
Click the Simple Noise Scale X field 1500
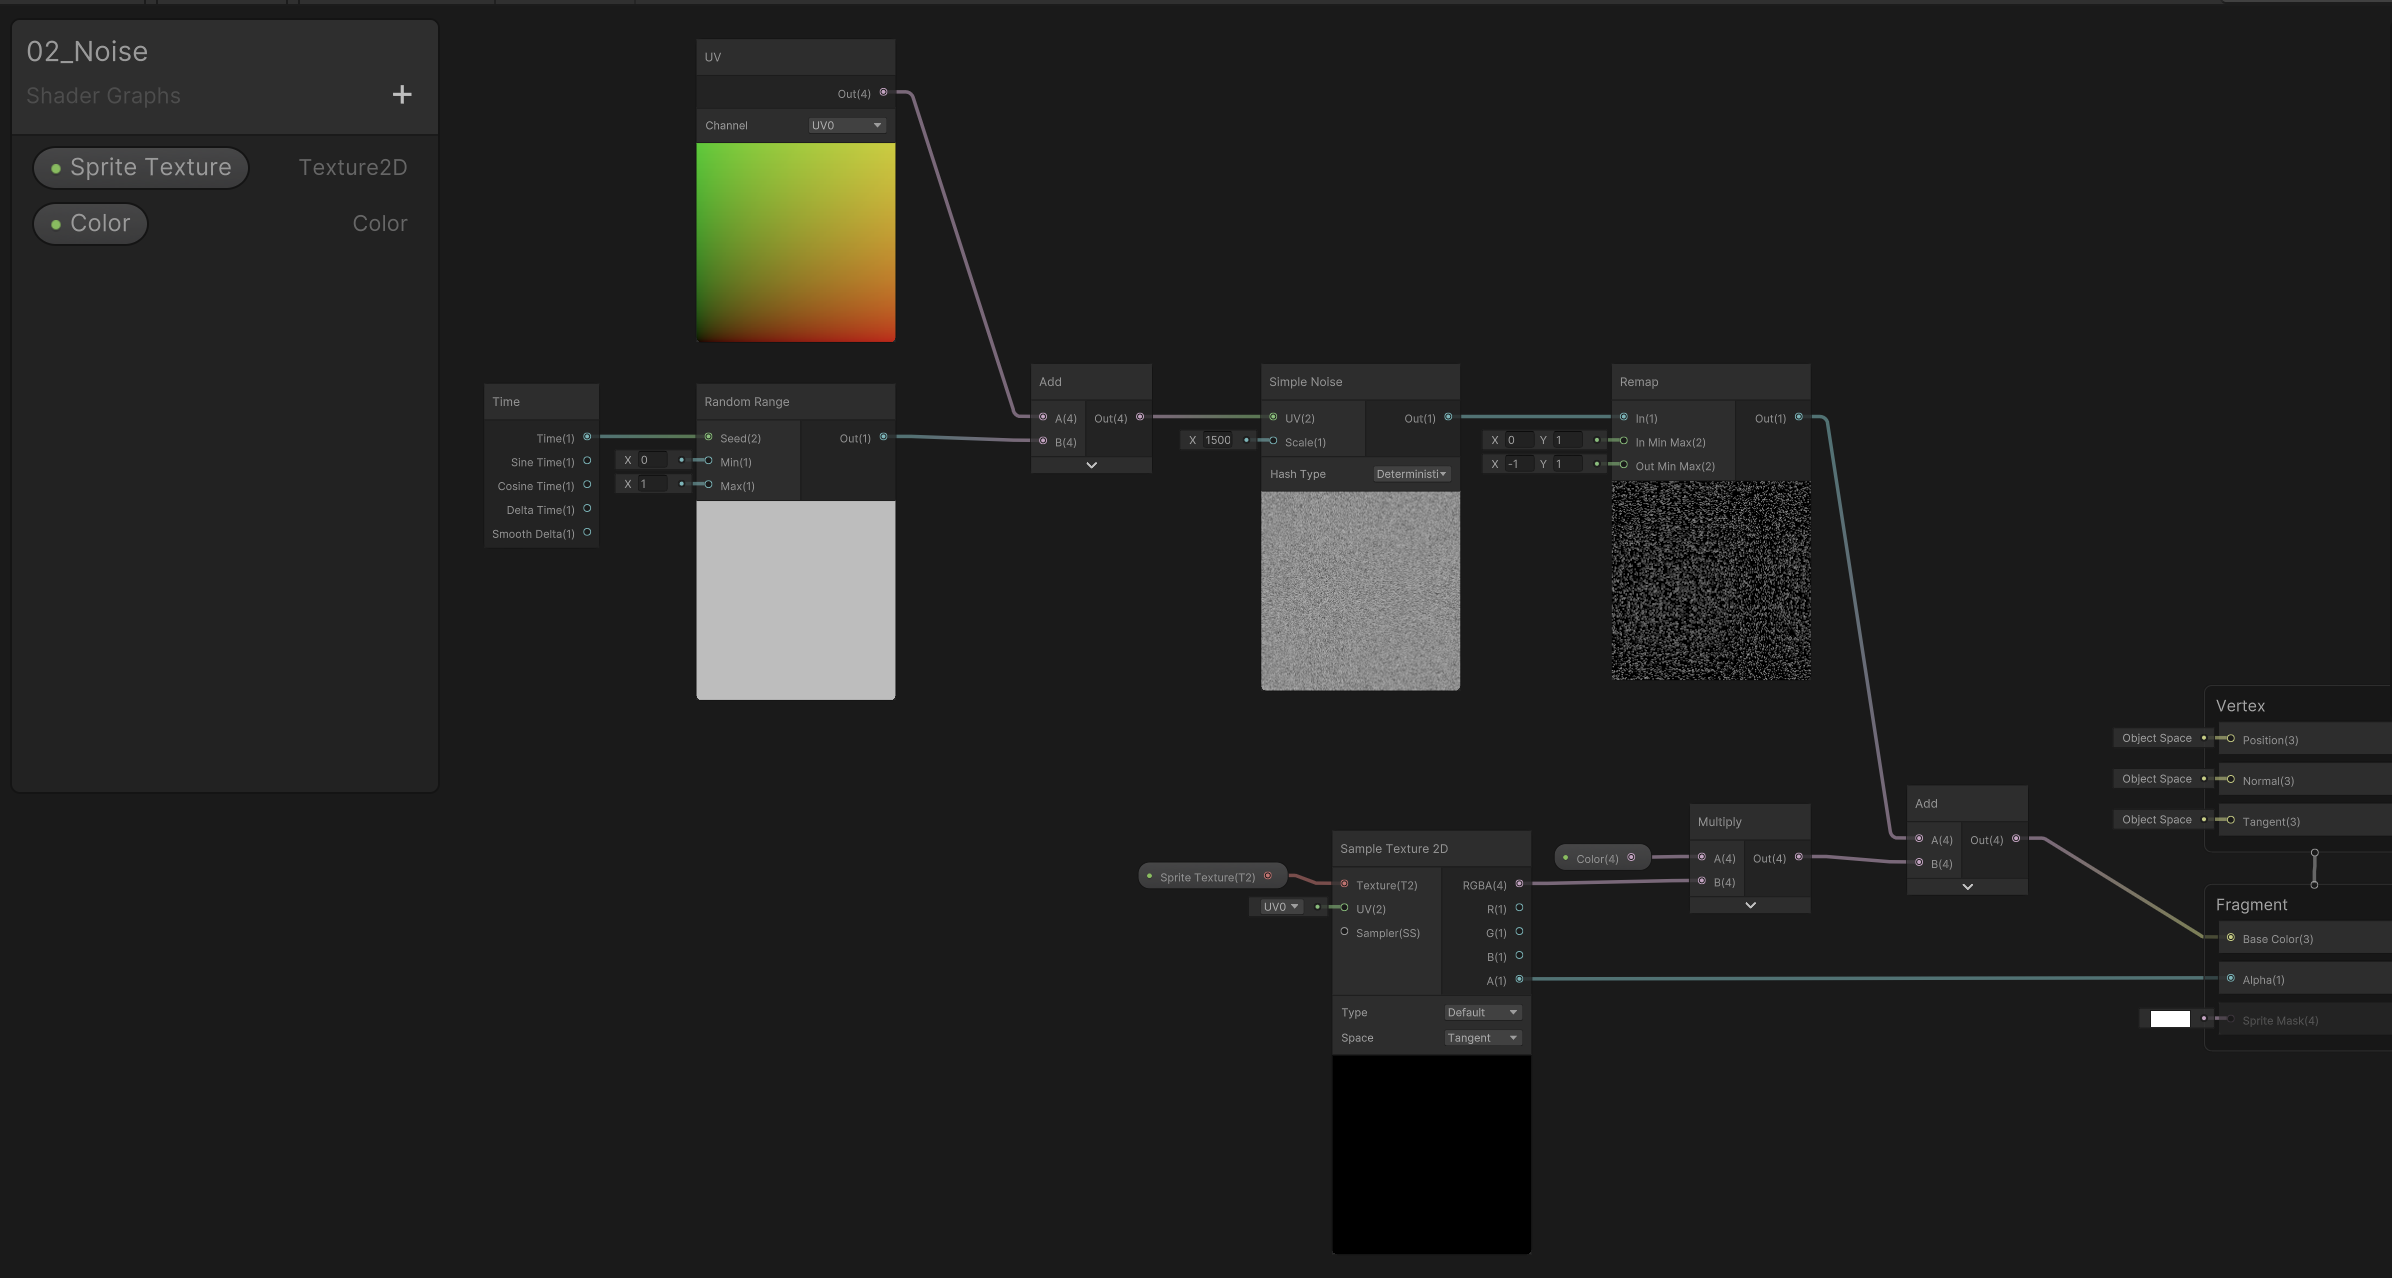coord(1219,440)
